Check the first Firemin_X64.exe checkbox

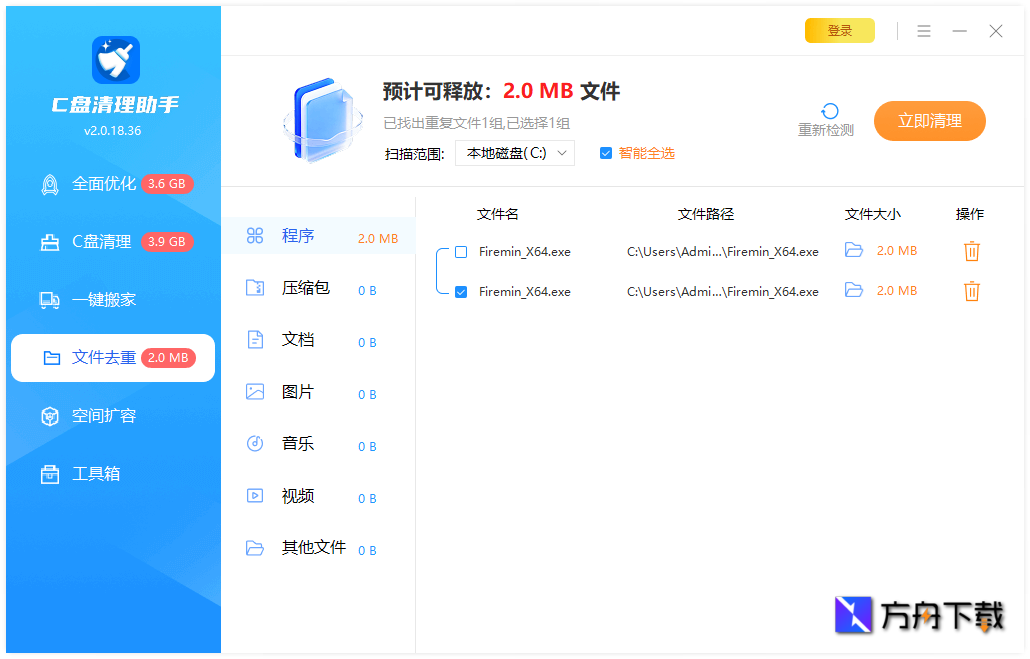click(461, 251)
